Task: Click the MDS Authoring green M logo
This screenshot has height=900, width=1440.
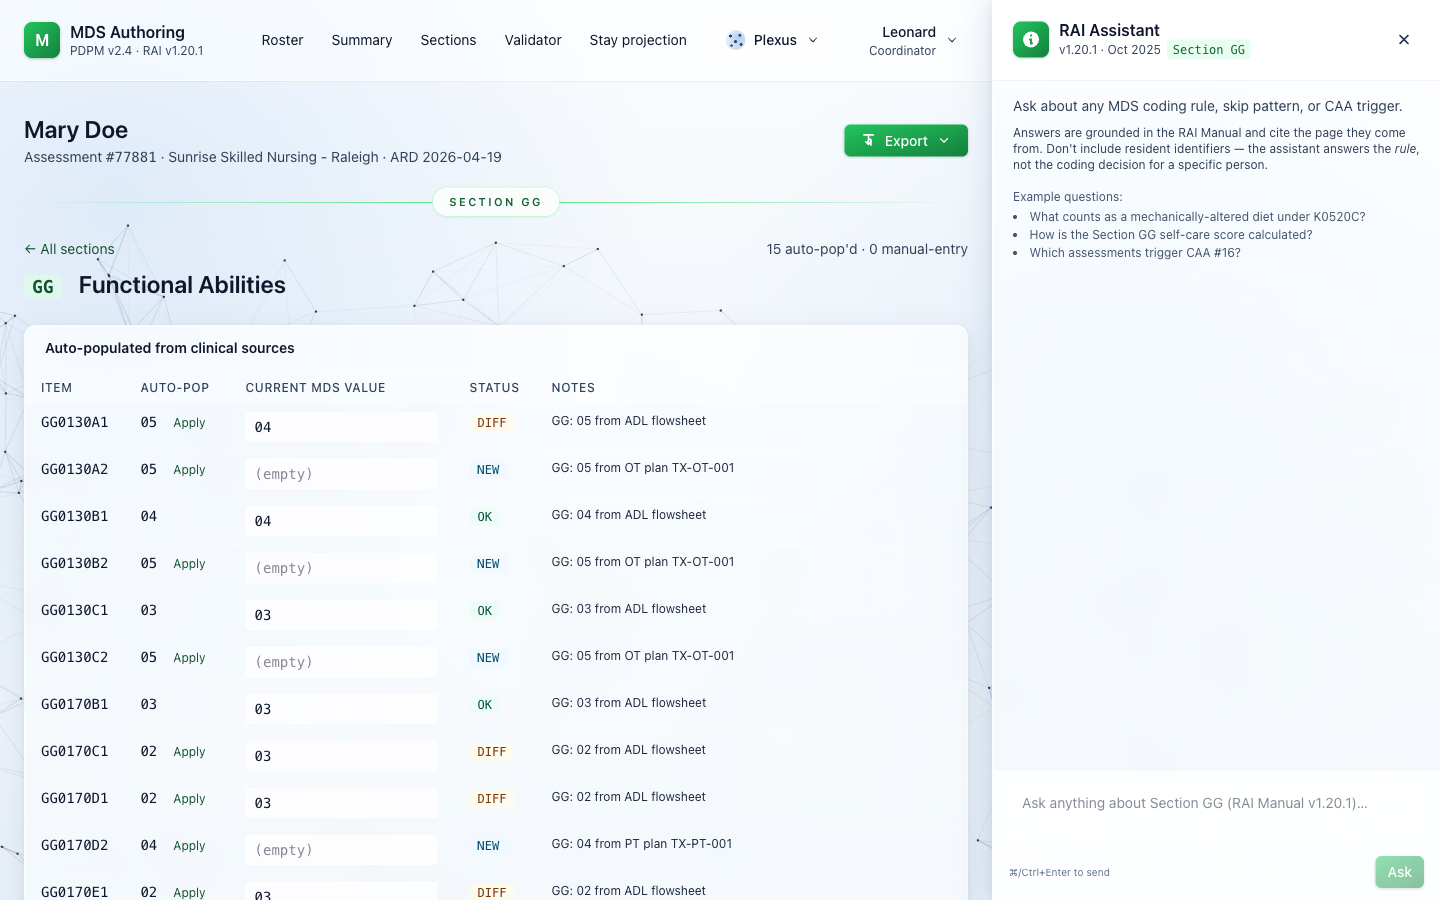Action: point(42,40)
